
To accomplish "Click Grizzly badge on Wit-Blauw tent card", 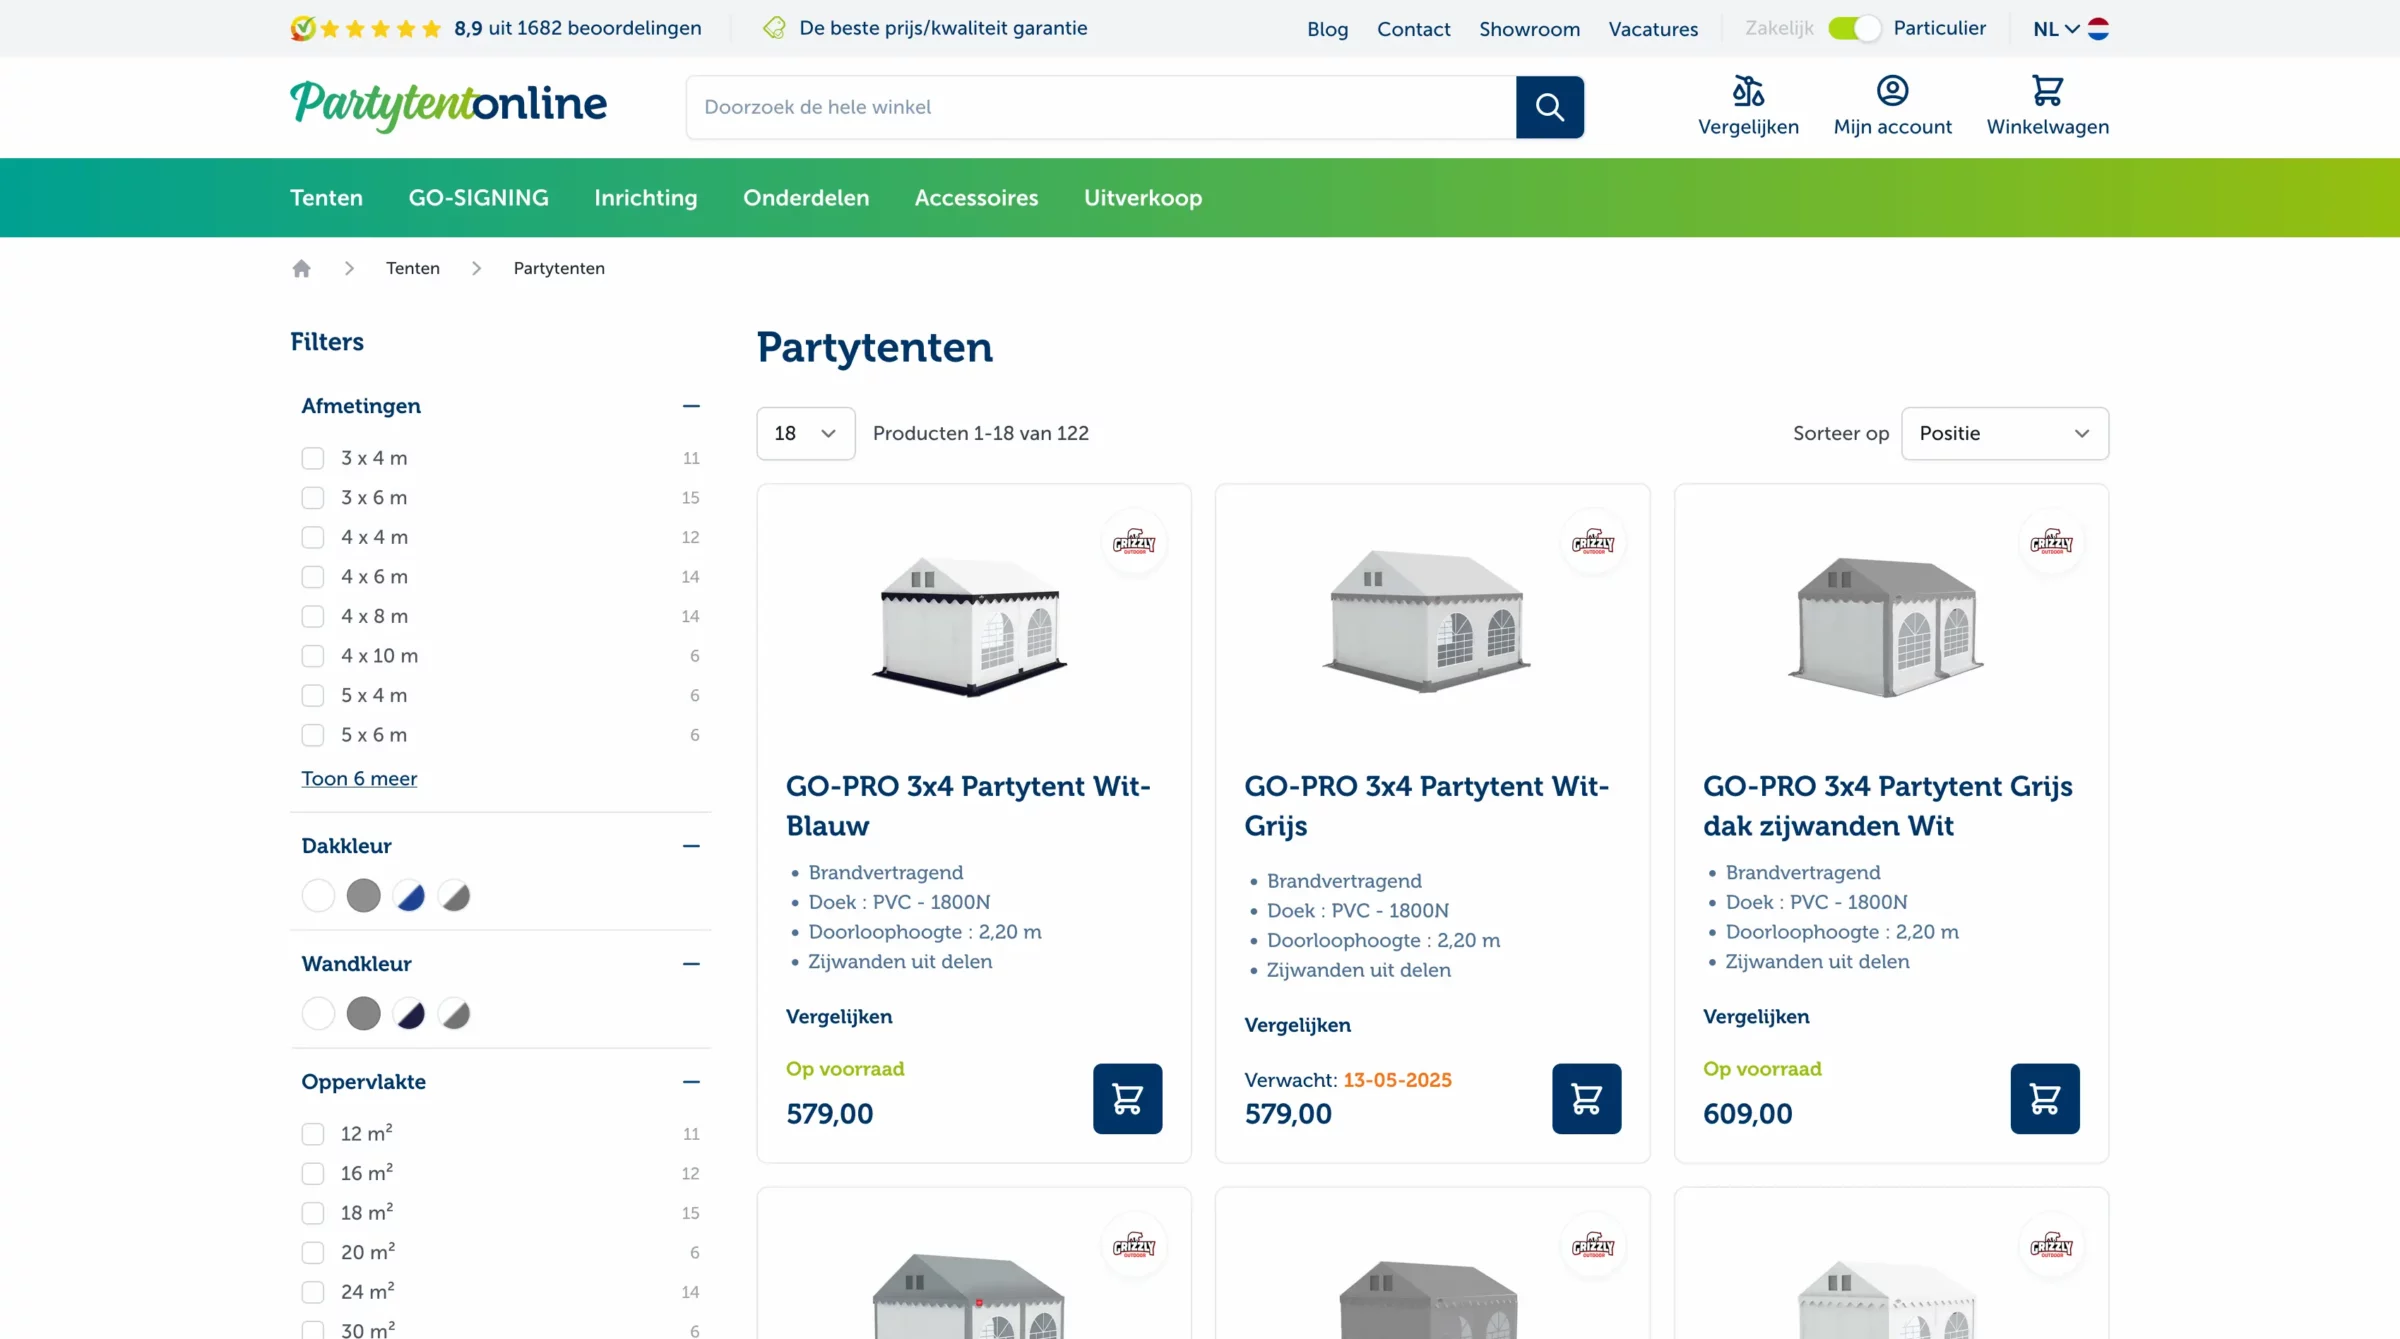I will 1134,542.
